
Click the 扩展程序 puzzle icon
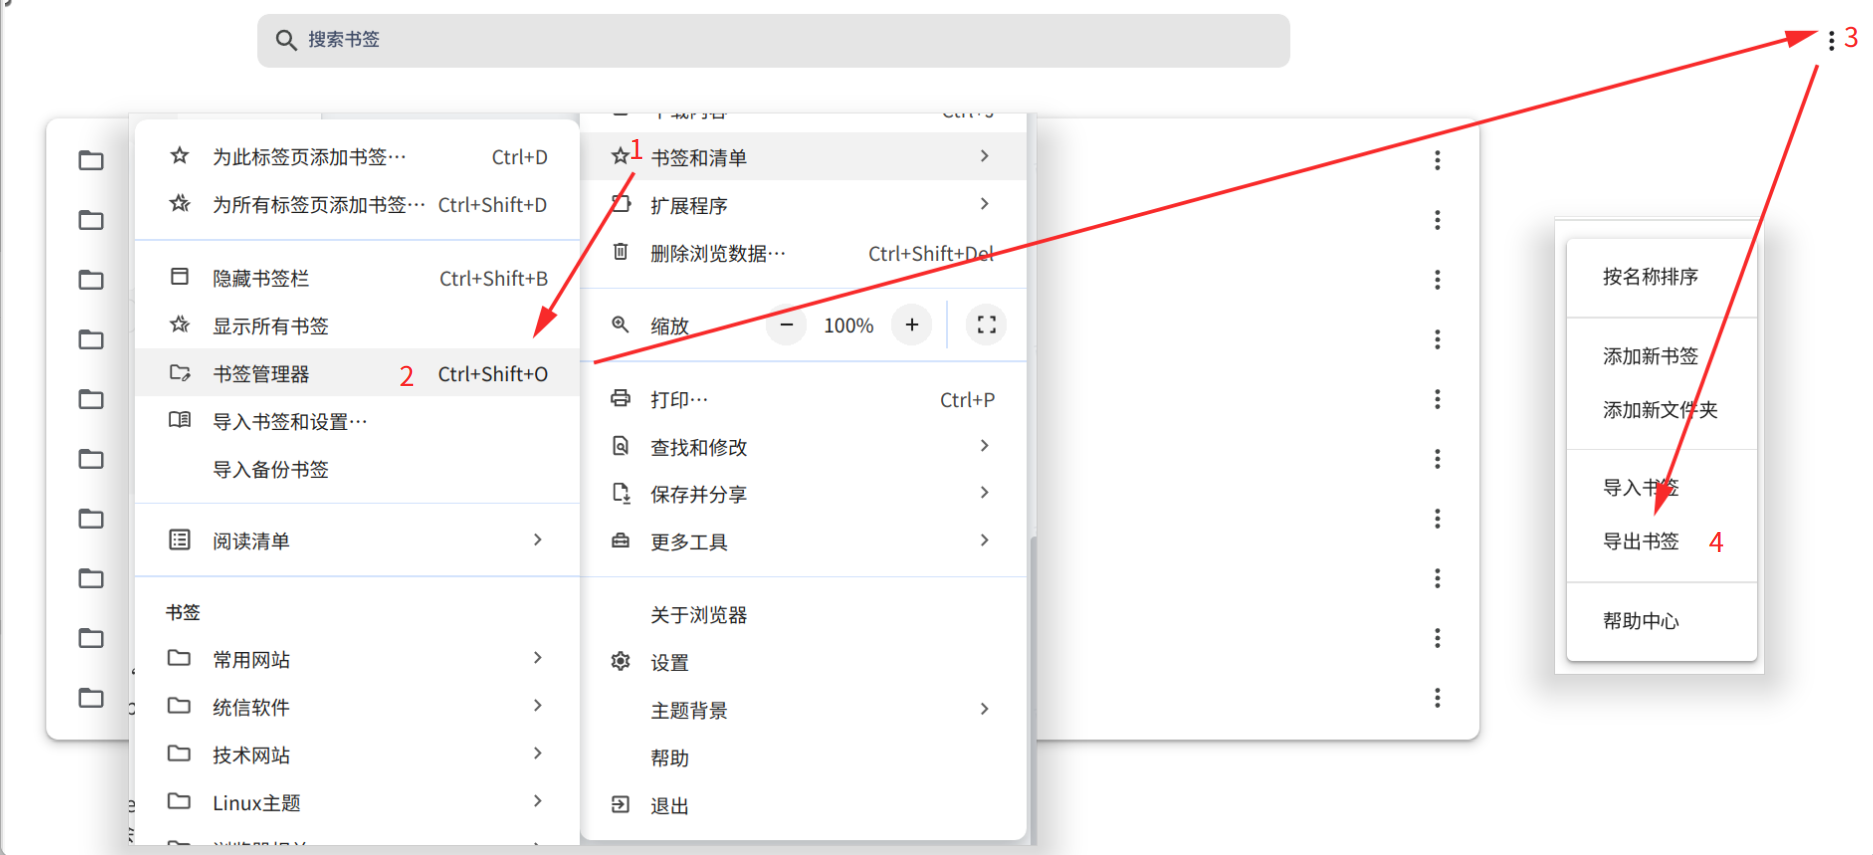(x=621, y=204)
